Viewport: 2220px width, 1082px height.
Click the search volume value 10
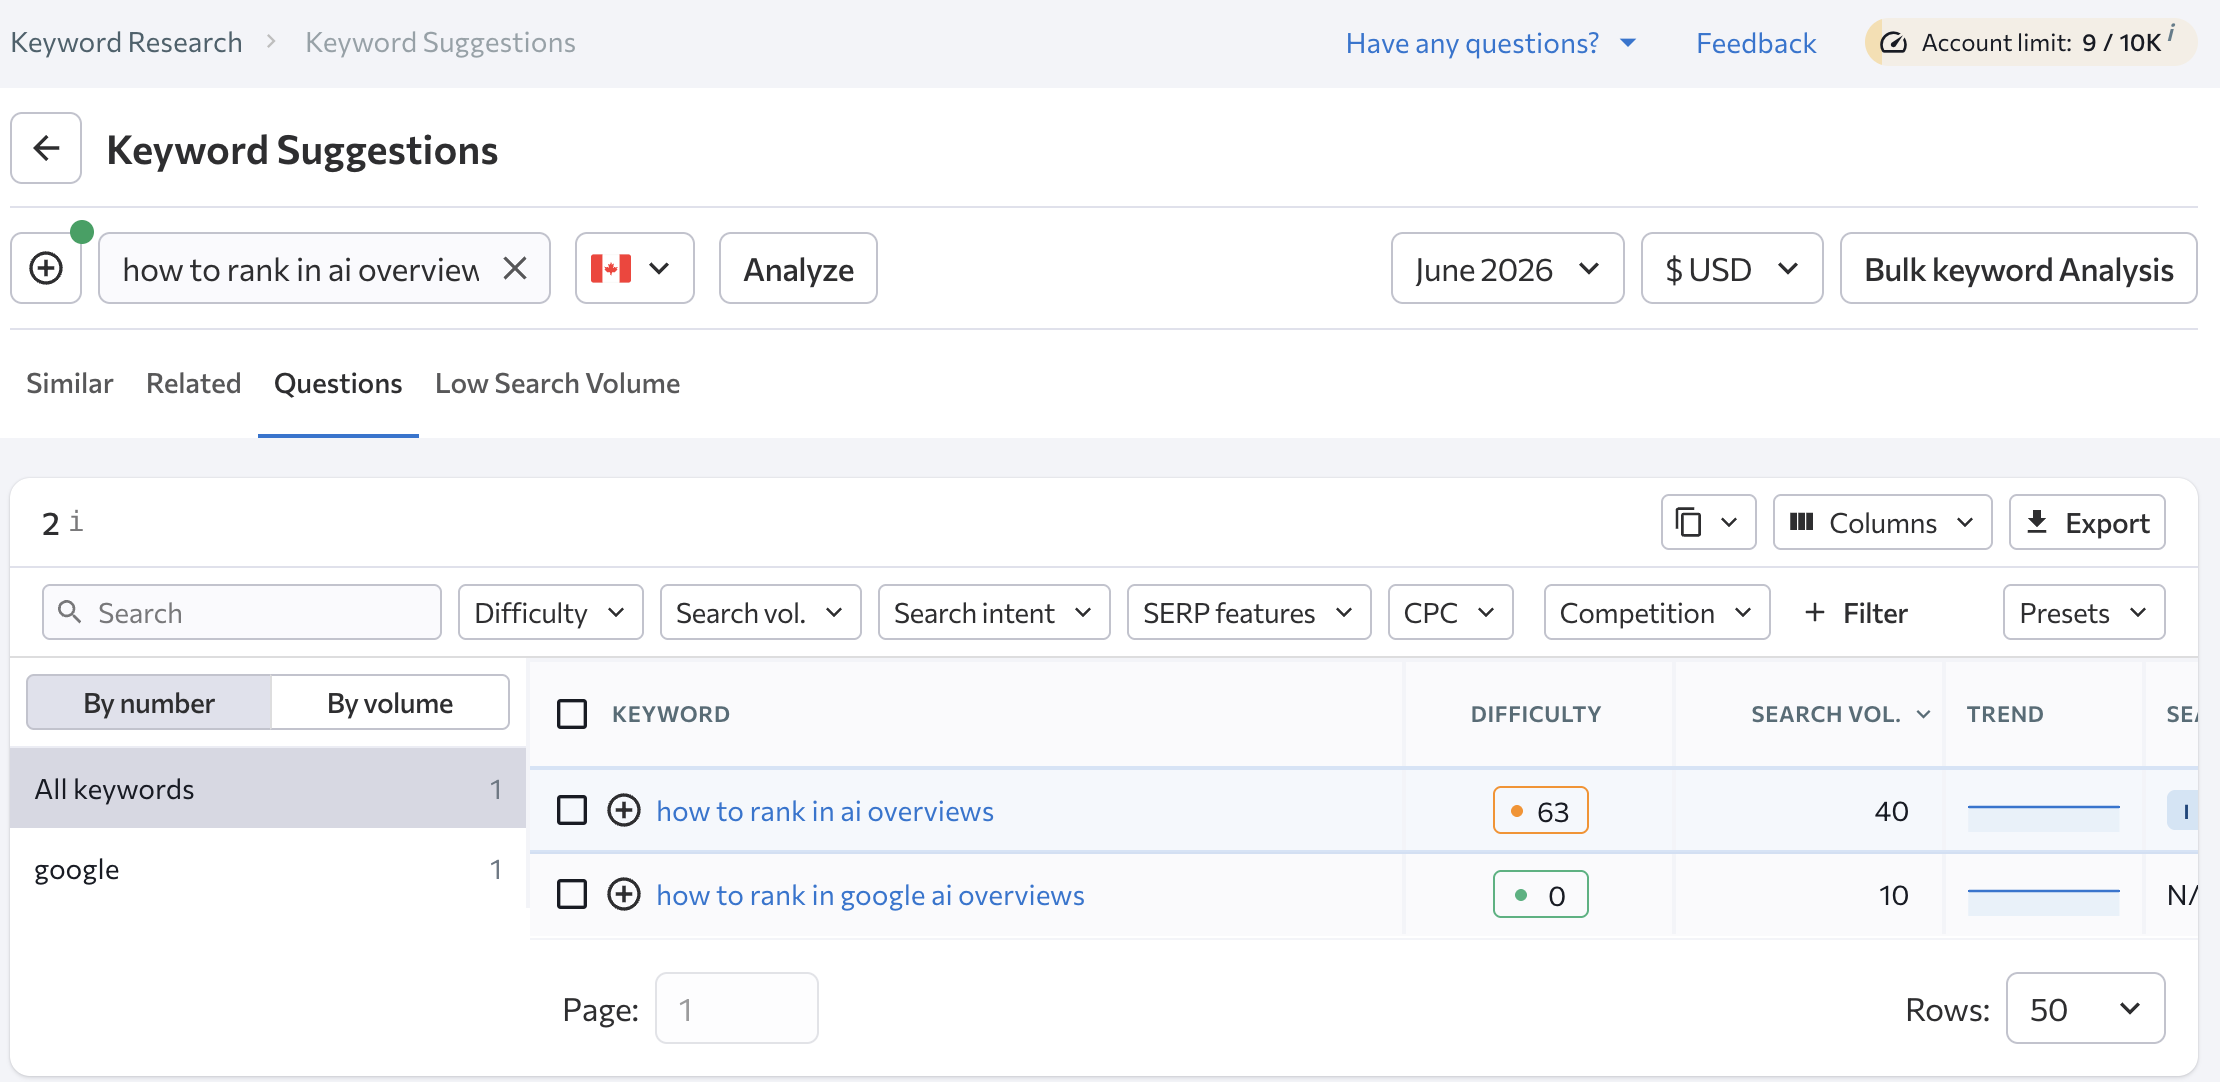[1893, 895]
